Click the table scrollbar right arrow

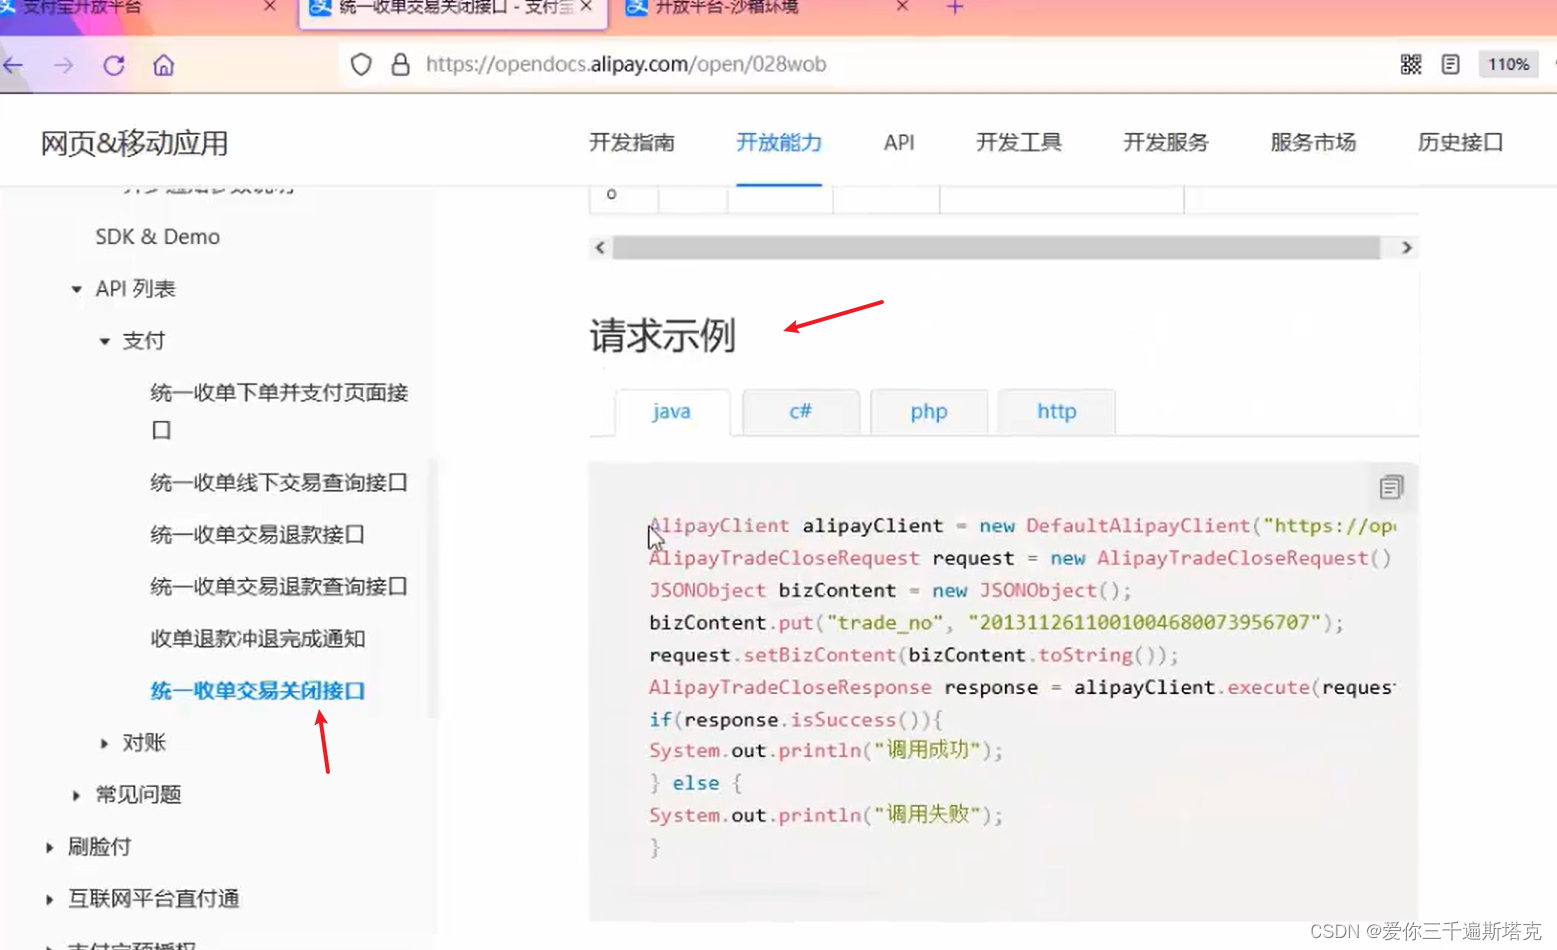click(1406, 247)
